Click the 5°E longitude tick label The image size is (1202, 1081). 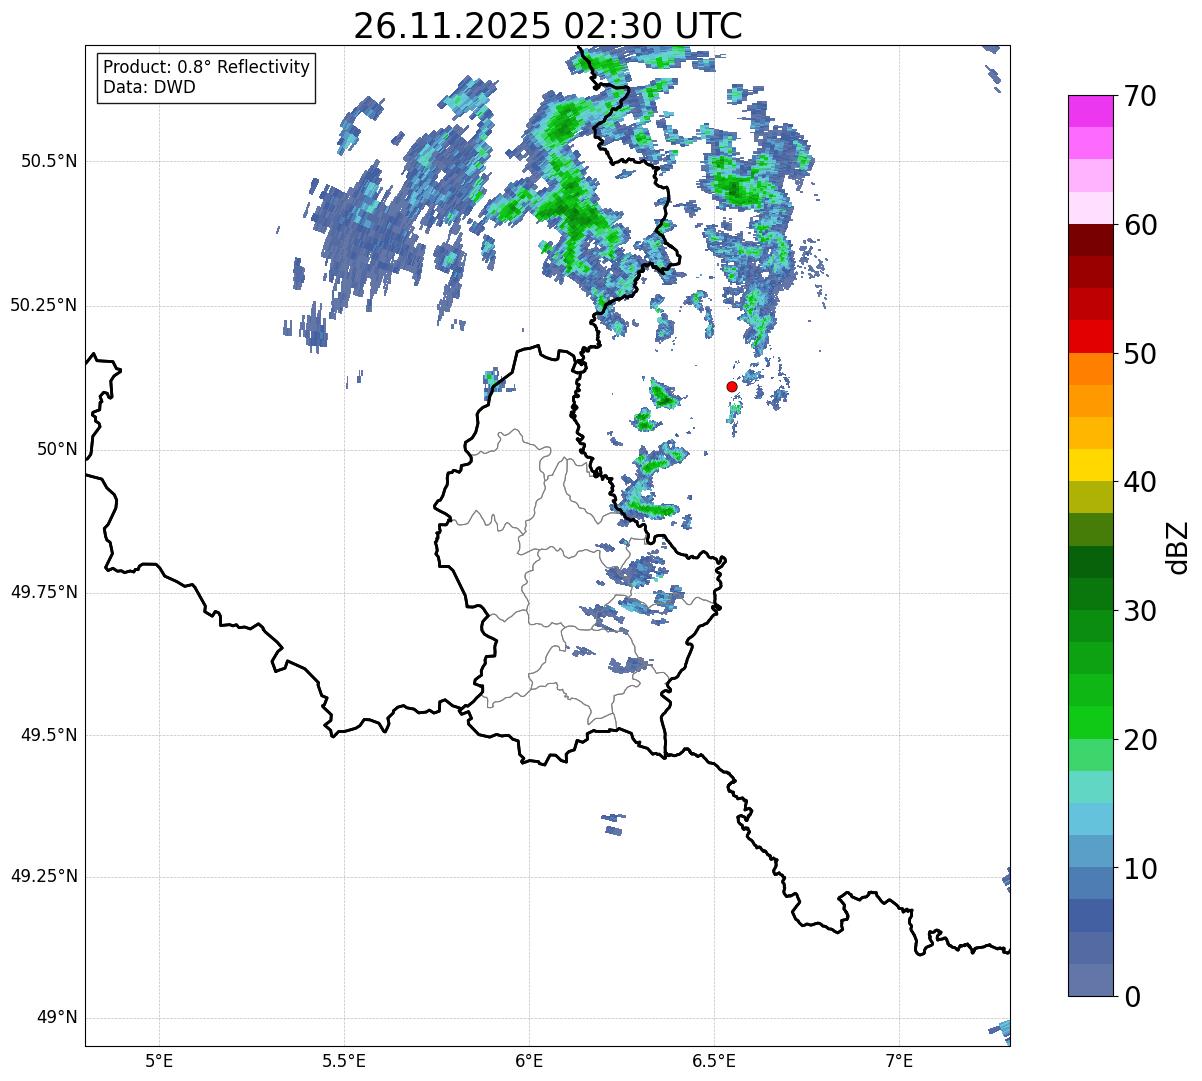[159, 1061]
